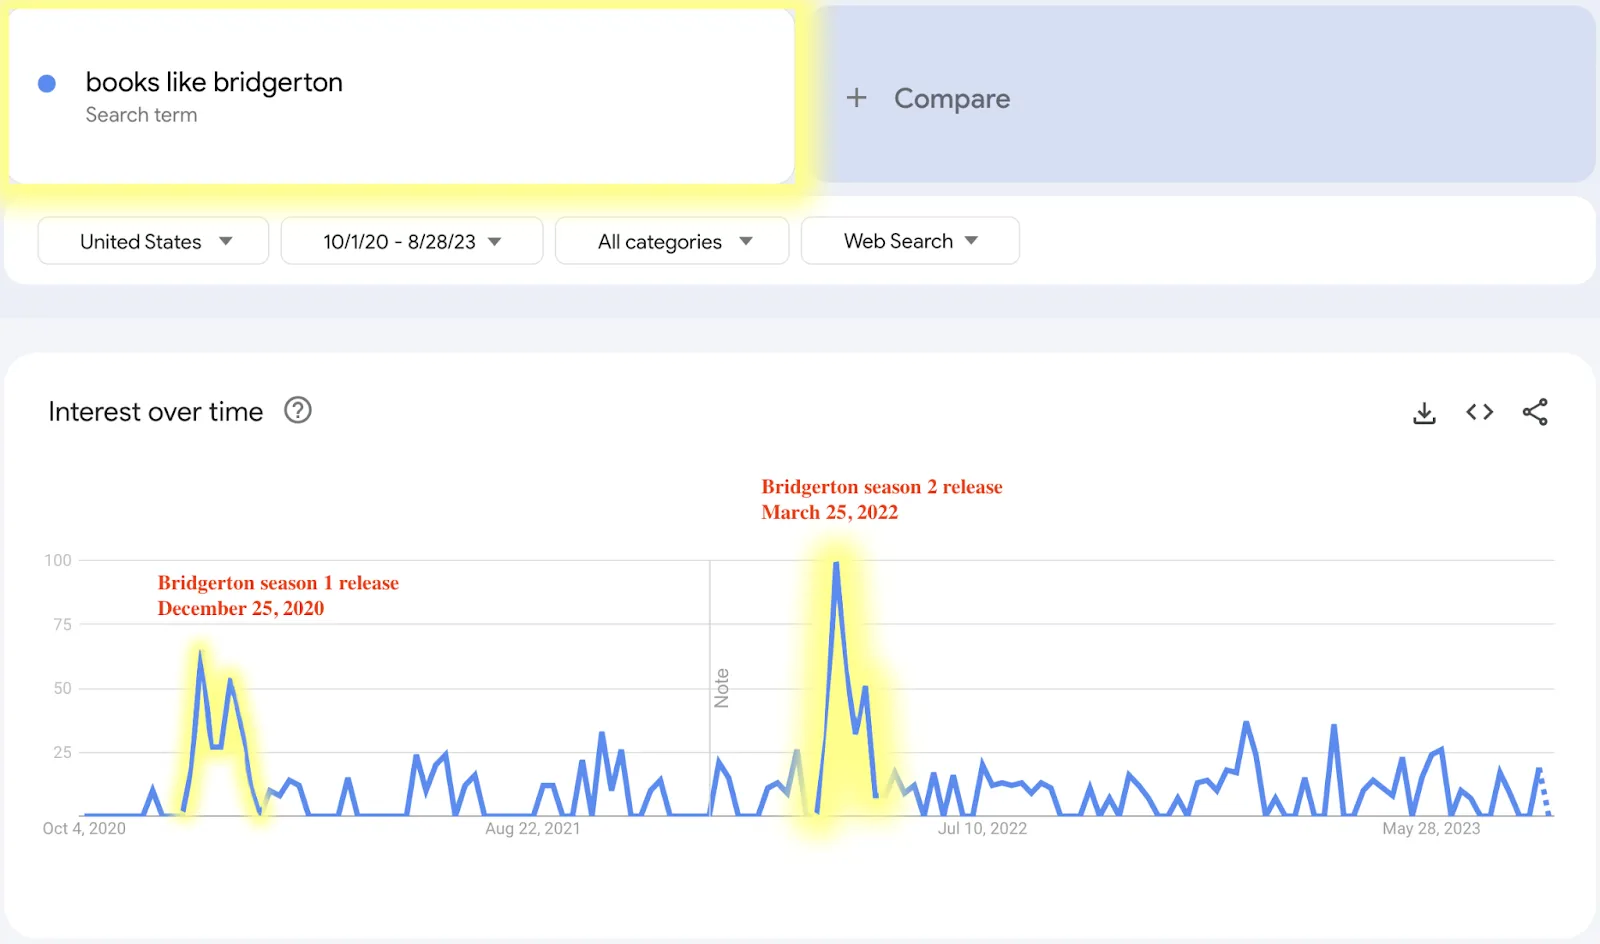
Task: Open the Interest over time help icon
Action: pyautogui.click(x=298, y=410)
